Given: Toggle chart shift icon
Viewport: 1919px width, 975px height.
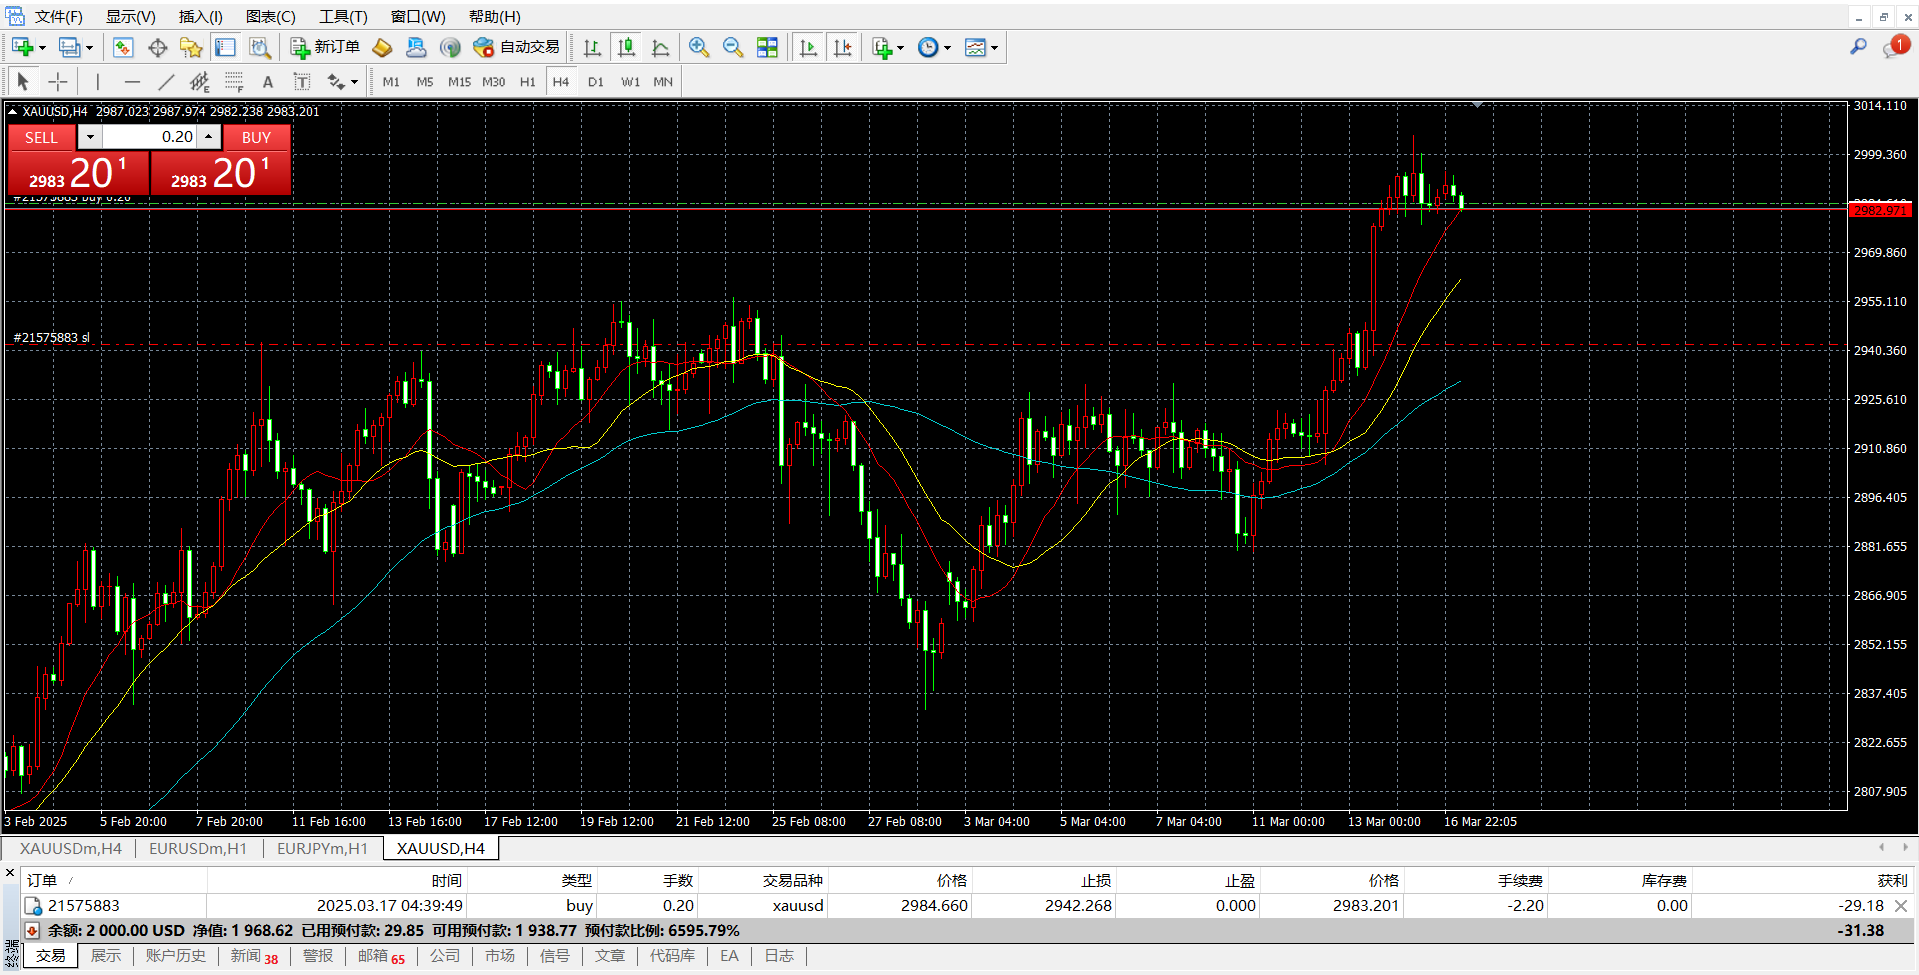Looking at the screenshot, I should pos(843,47).
